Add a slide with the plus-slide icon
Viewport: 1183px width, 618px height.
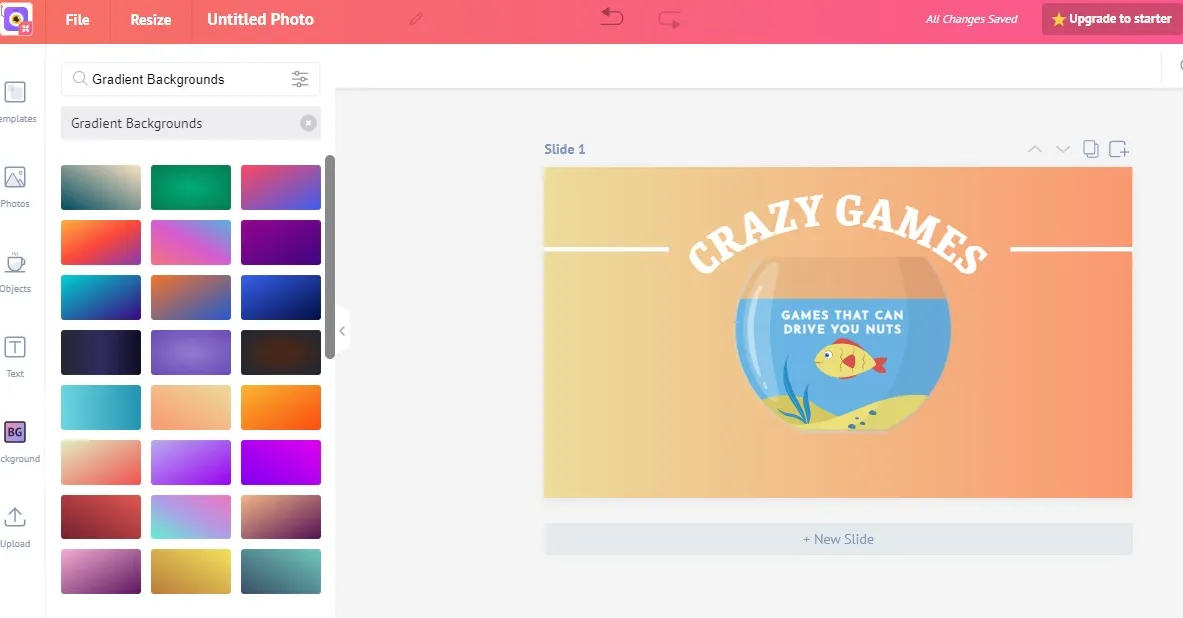click(1119, 149)
